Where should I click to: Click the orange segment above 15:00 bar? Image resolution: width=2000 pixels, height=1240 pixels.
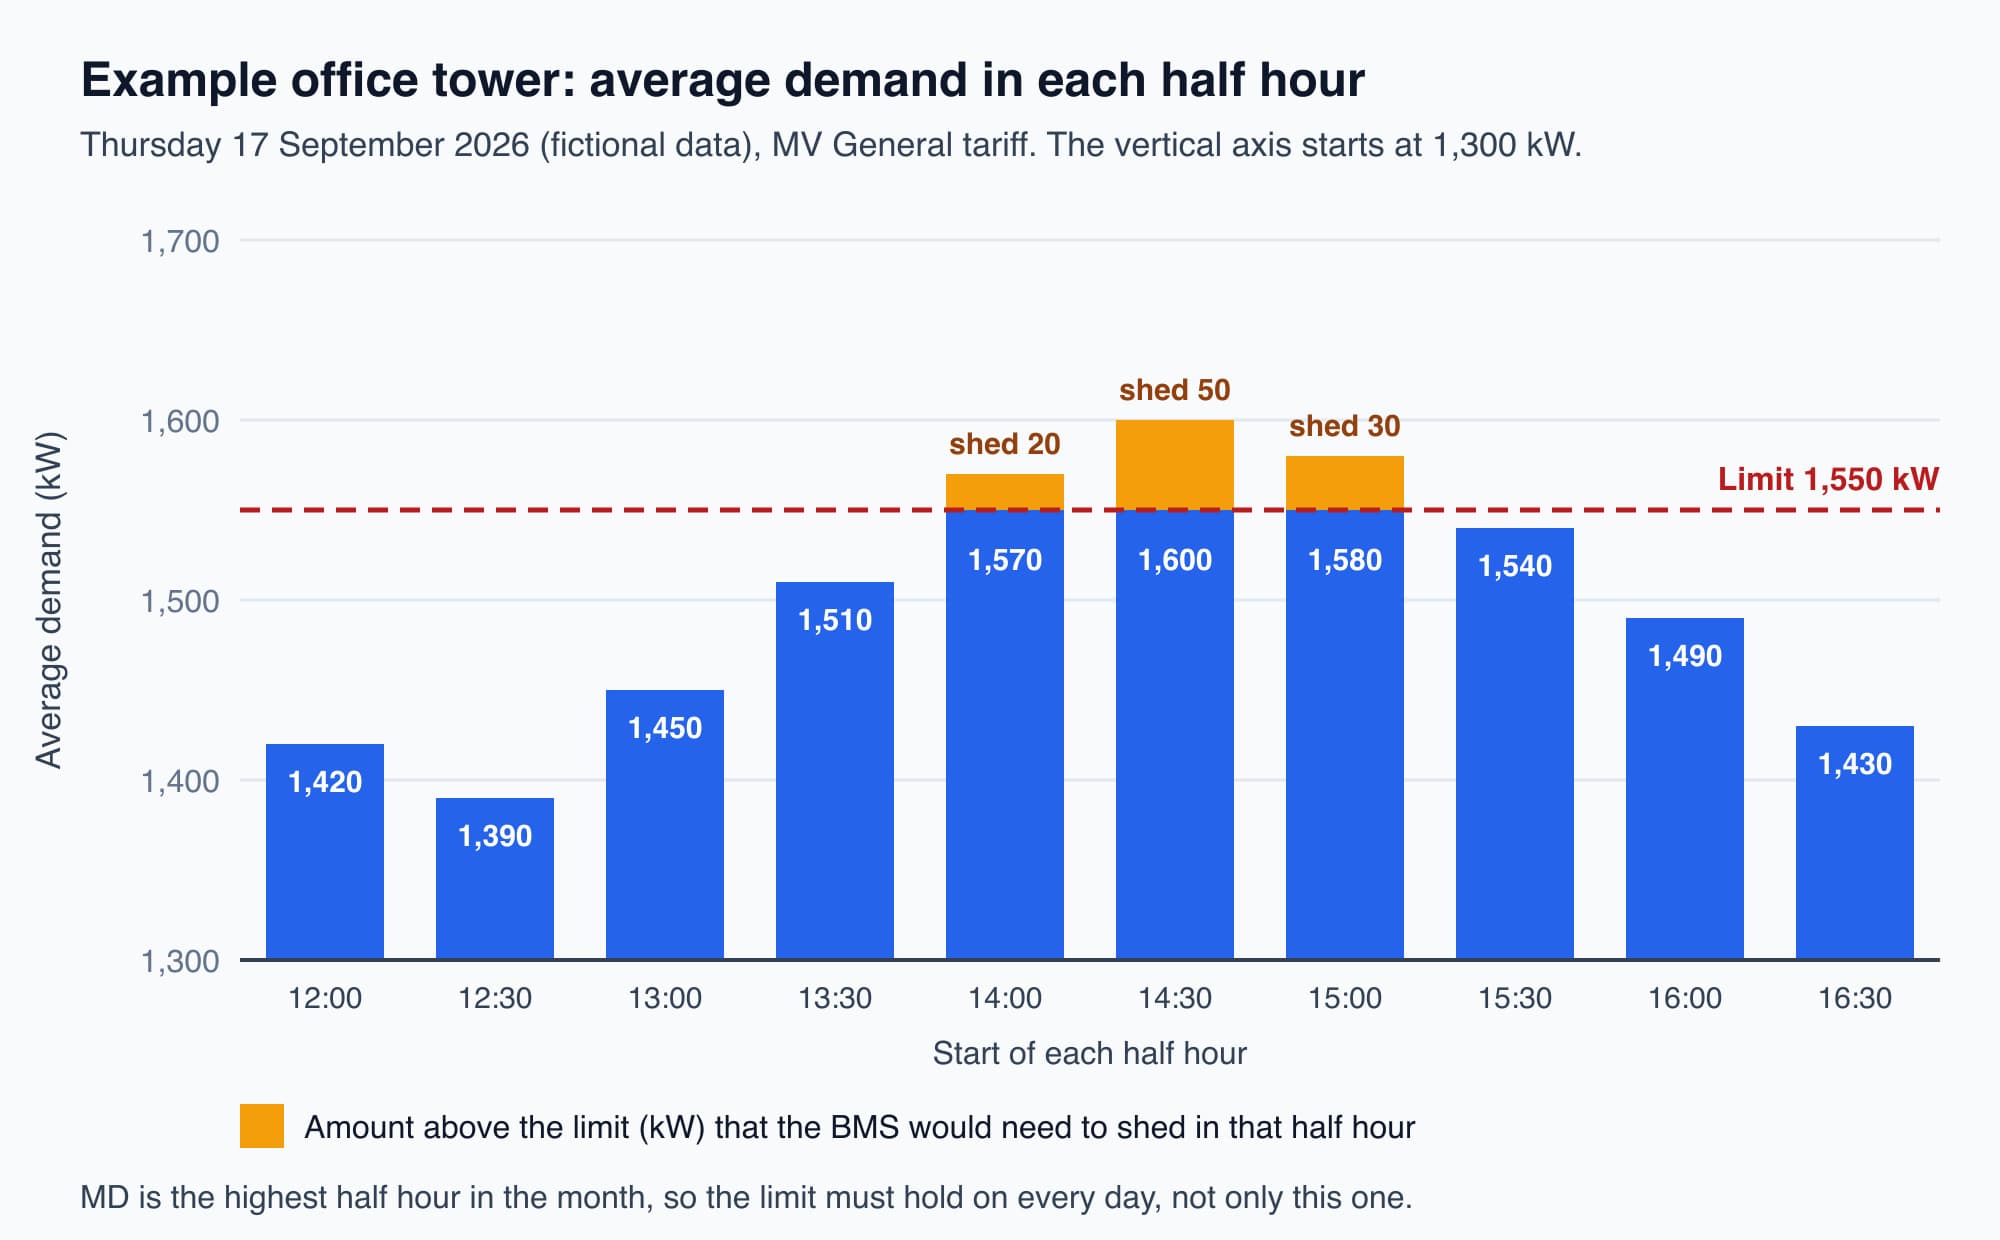(1345, 483)
